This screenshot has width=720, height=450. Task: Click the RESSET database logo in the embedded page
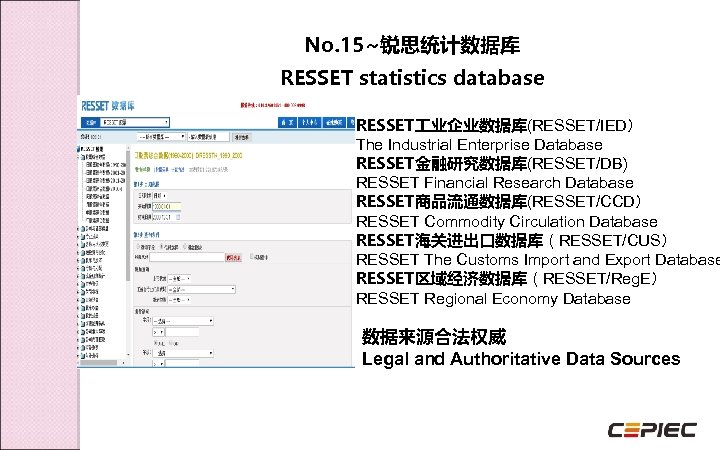pos(108,106)
